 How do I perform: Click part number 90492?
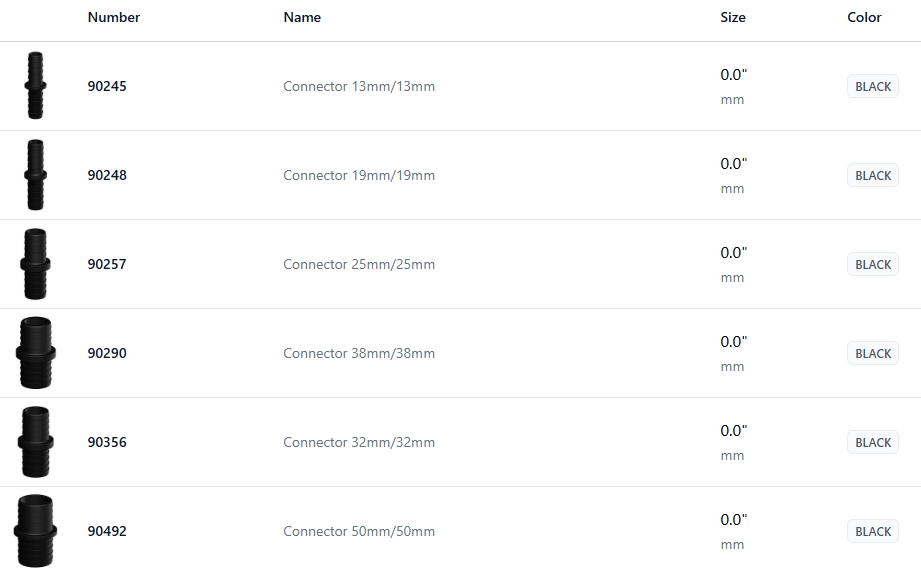click(x=107, y=532)
